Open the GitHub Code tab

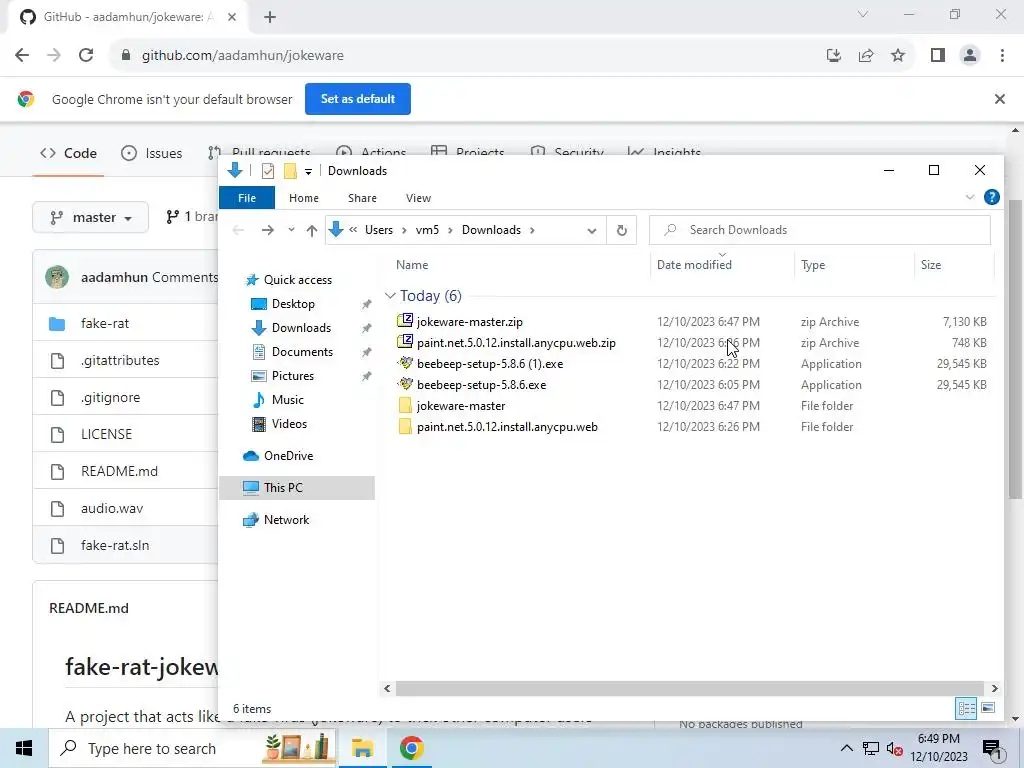(68, 153)
